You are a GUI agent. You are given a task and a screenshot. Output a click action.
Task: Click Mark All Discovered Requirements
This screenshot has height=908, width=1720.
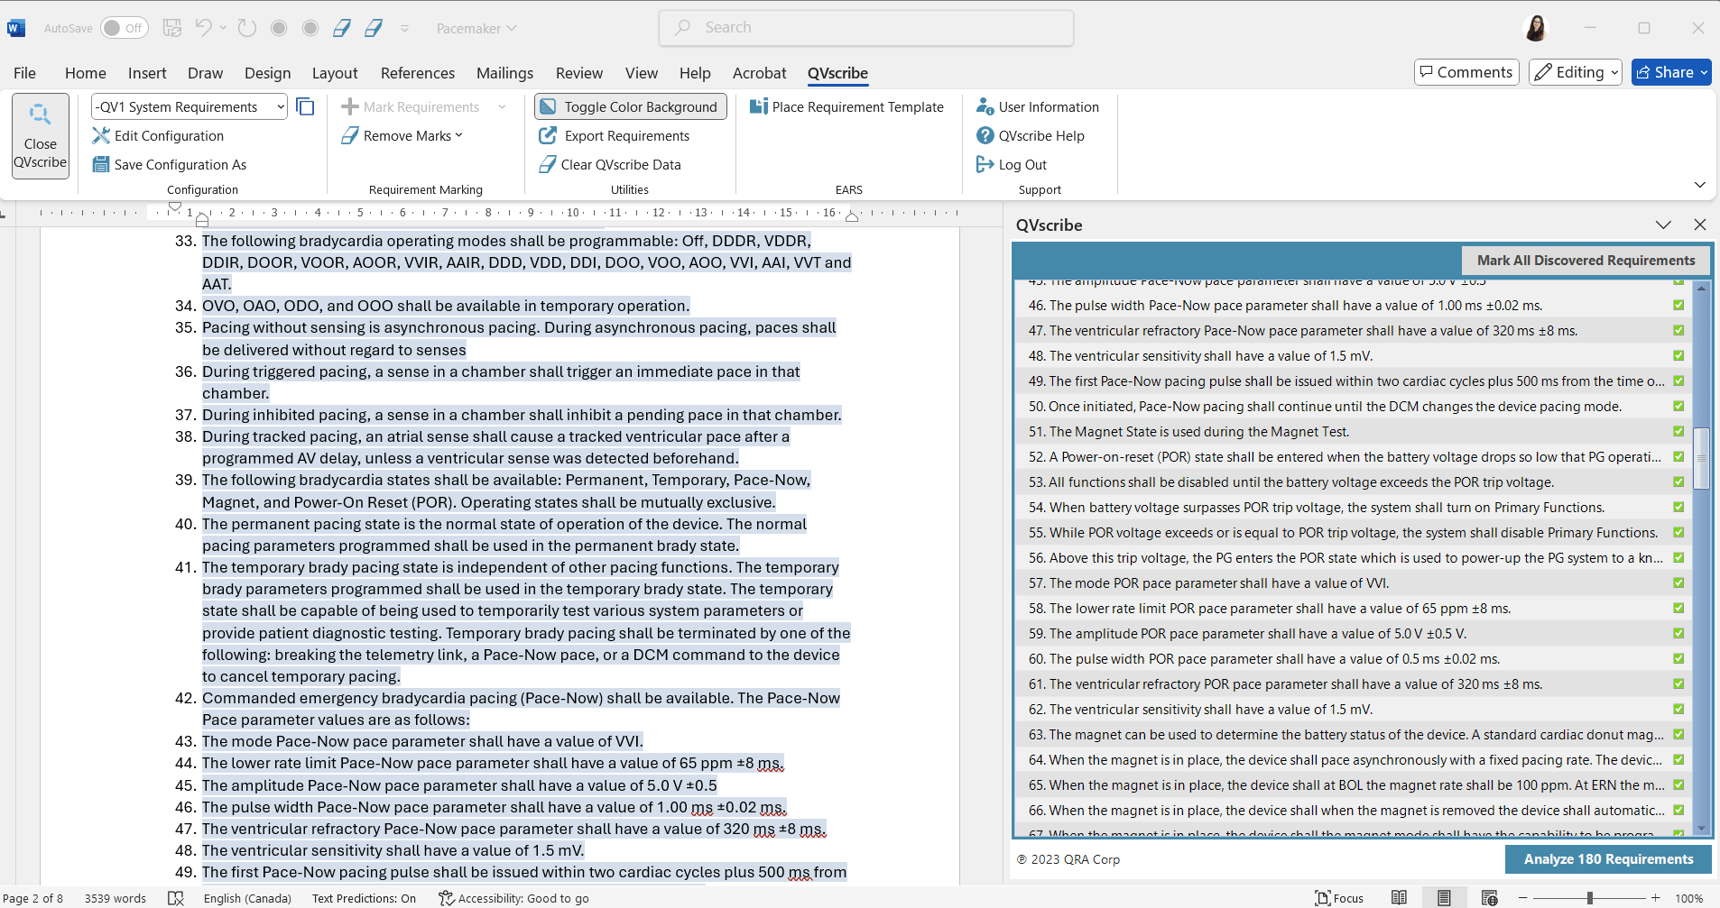(x=1585, y=260)
